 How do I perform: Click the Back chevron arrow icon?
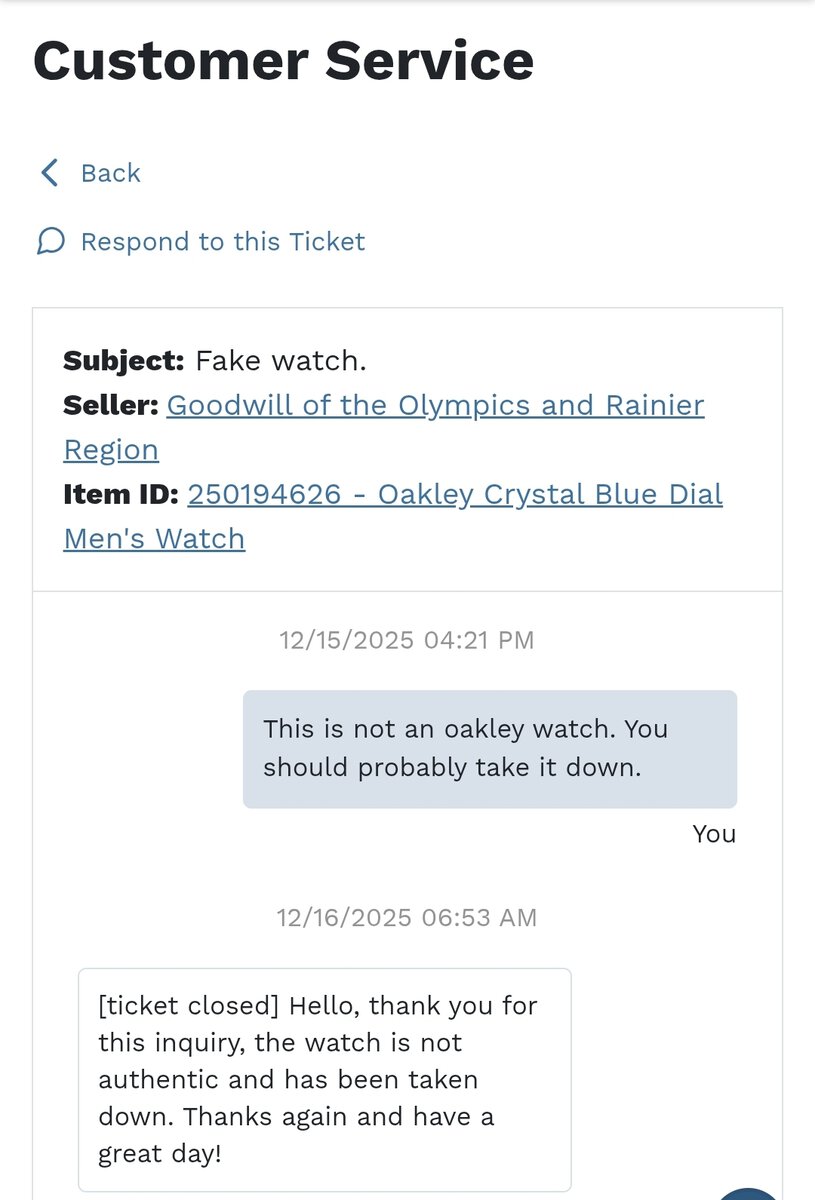point(49,173)
